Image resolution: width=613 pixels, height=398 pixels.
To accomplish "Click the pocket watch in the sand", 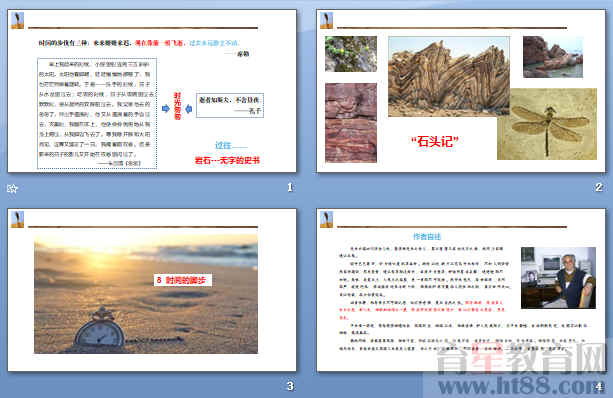I will point(100,329).
